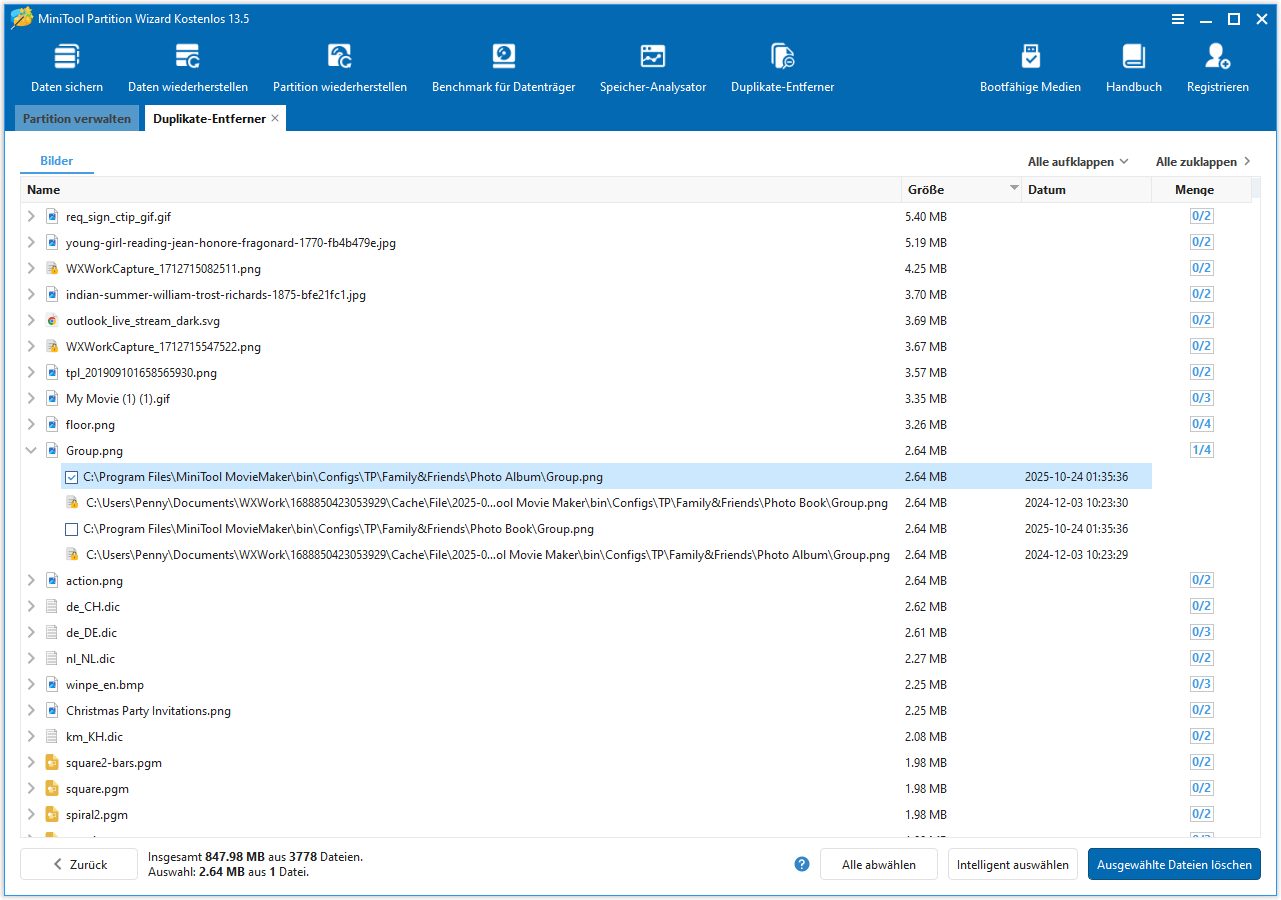Click the Größe column sort arrow

pos(1013,188)
